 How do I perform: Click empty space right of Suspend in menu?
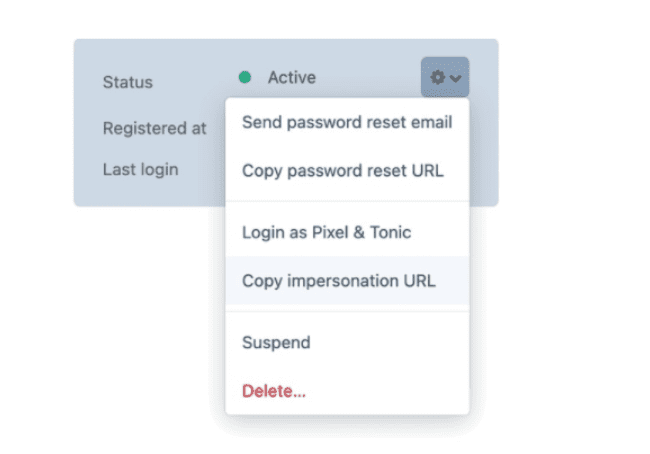coord(400,342)
